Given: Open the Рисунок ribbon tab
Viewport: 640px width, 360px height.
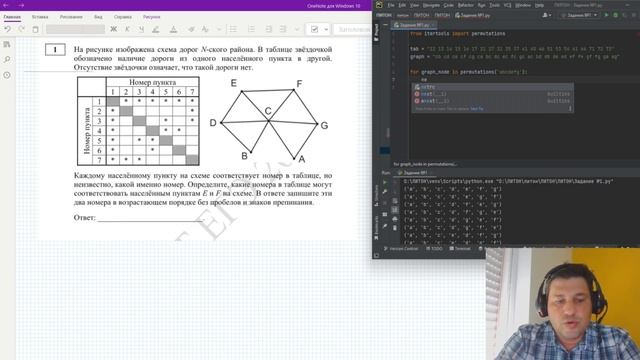Looking at the screenshot, I should [151, 17].
